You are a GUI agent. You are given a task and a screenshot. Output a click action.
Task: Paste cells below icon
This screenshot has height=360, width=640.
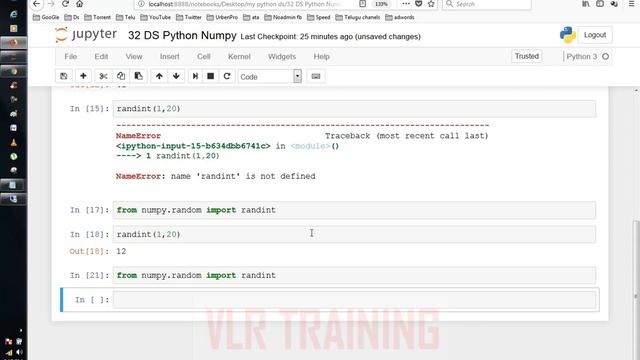(x=138, y=76)
